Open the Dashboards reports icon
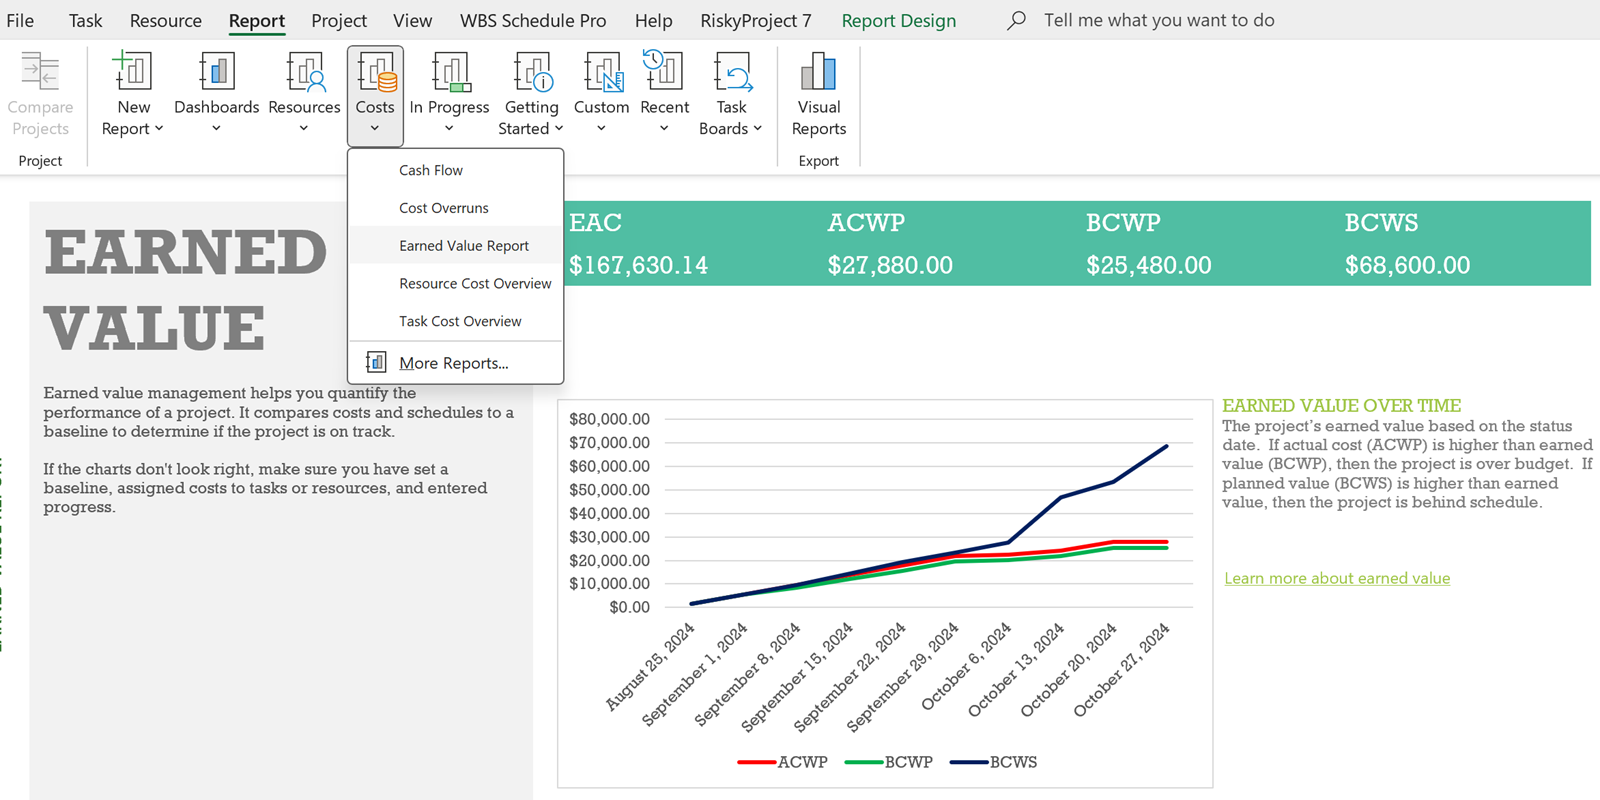Screen dimensions: 1600x800 216,73
